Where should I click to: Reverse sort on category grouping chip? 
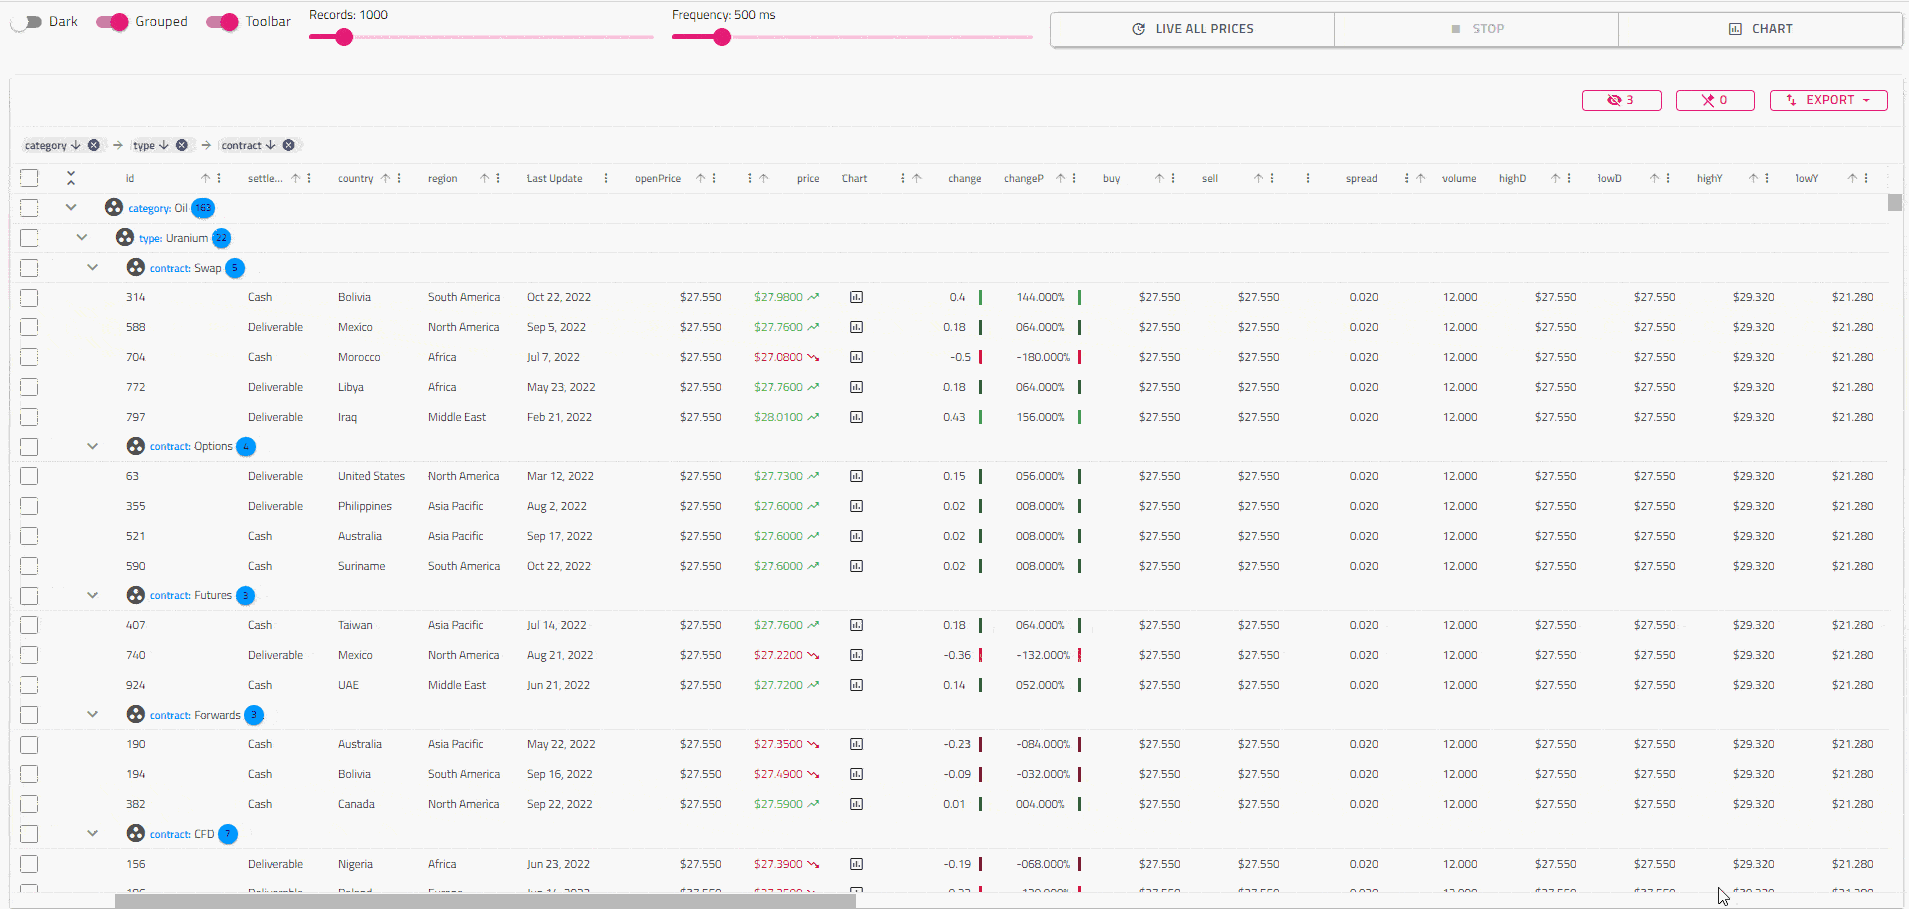(76, 145)
